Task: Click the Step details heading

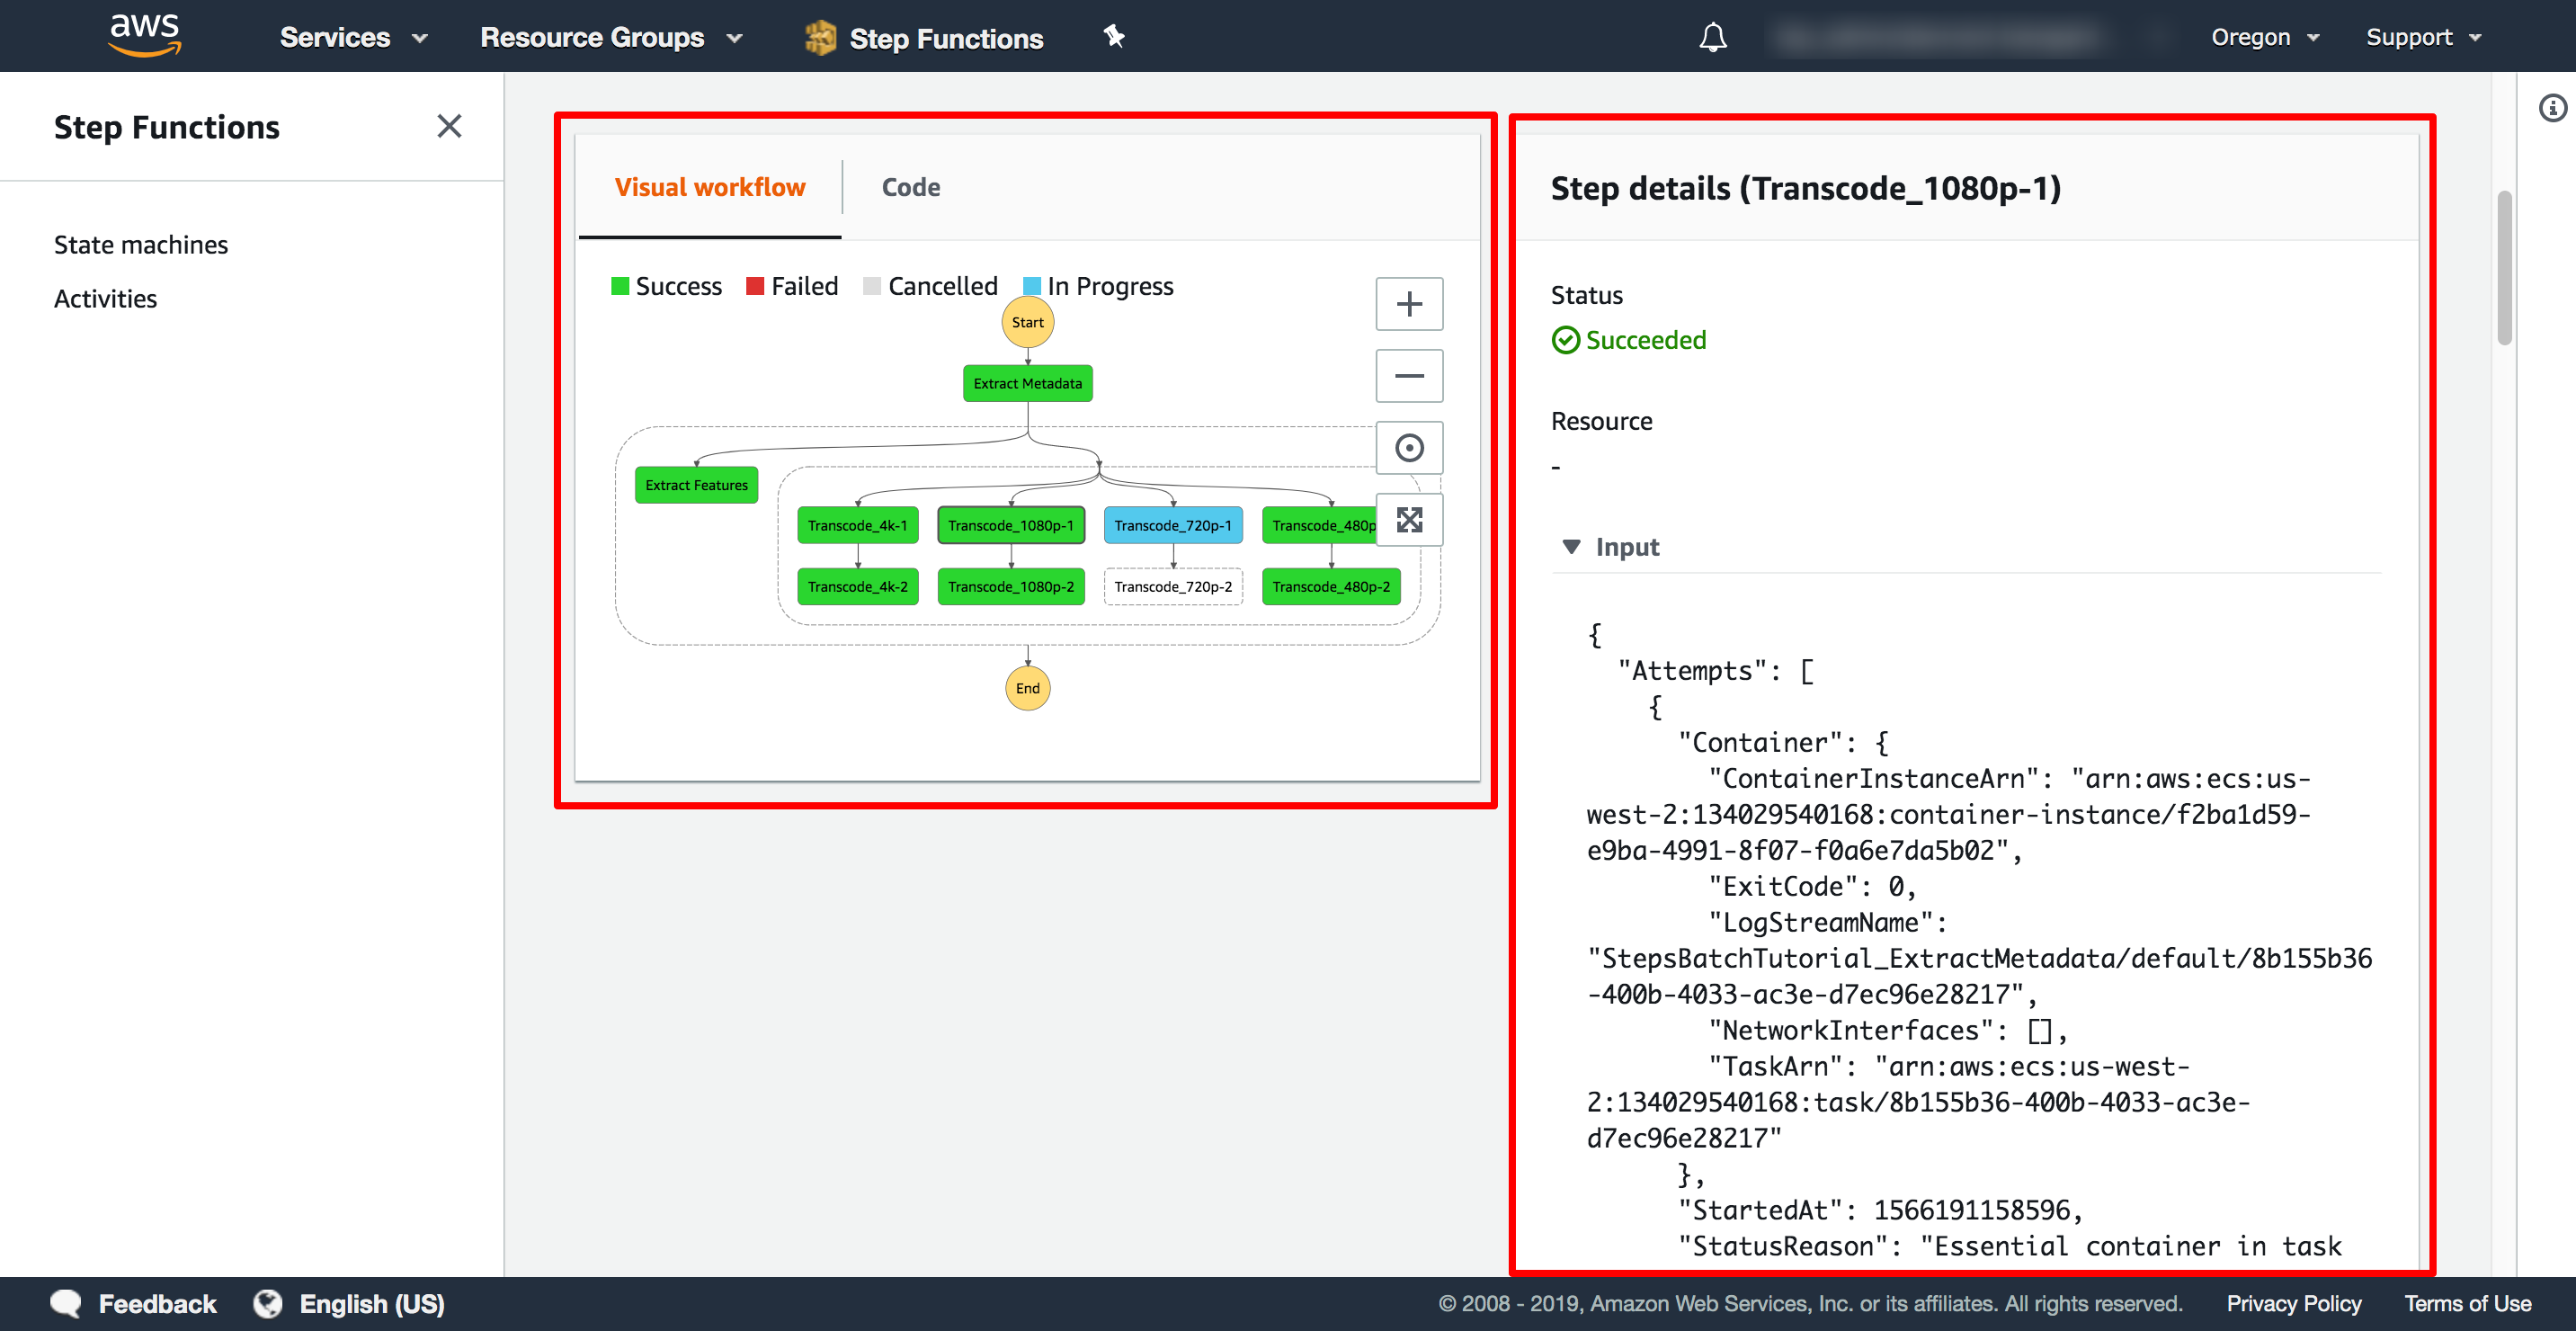Action: click(1805, 189)
